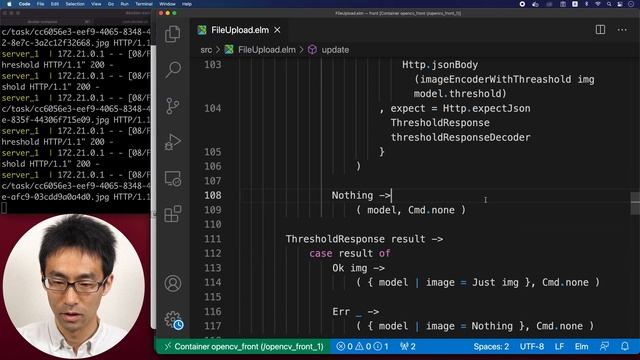Open the Run and Debug view
Image resolution: width=640 pixels, height=360 pixels.
click(x=173, y=142)
